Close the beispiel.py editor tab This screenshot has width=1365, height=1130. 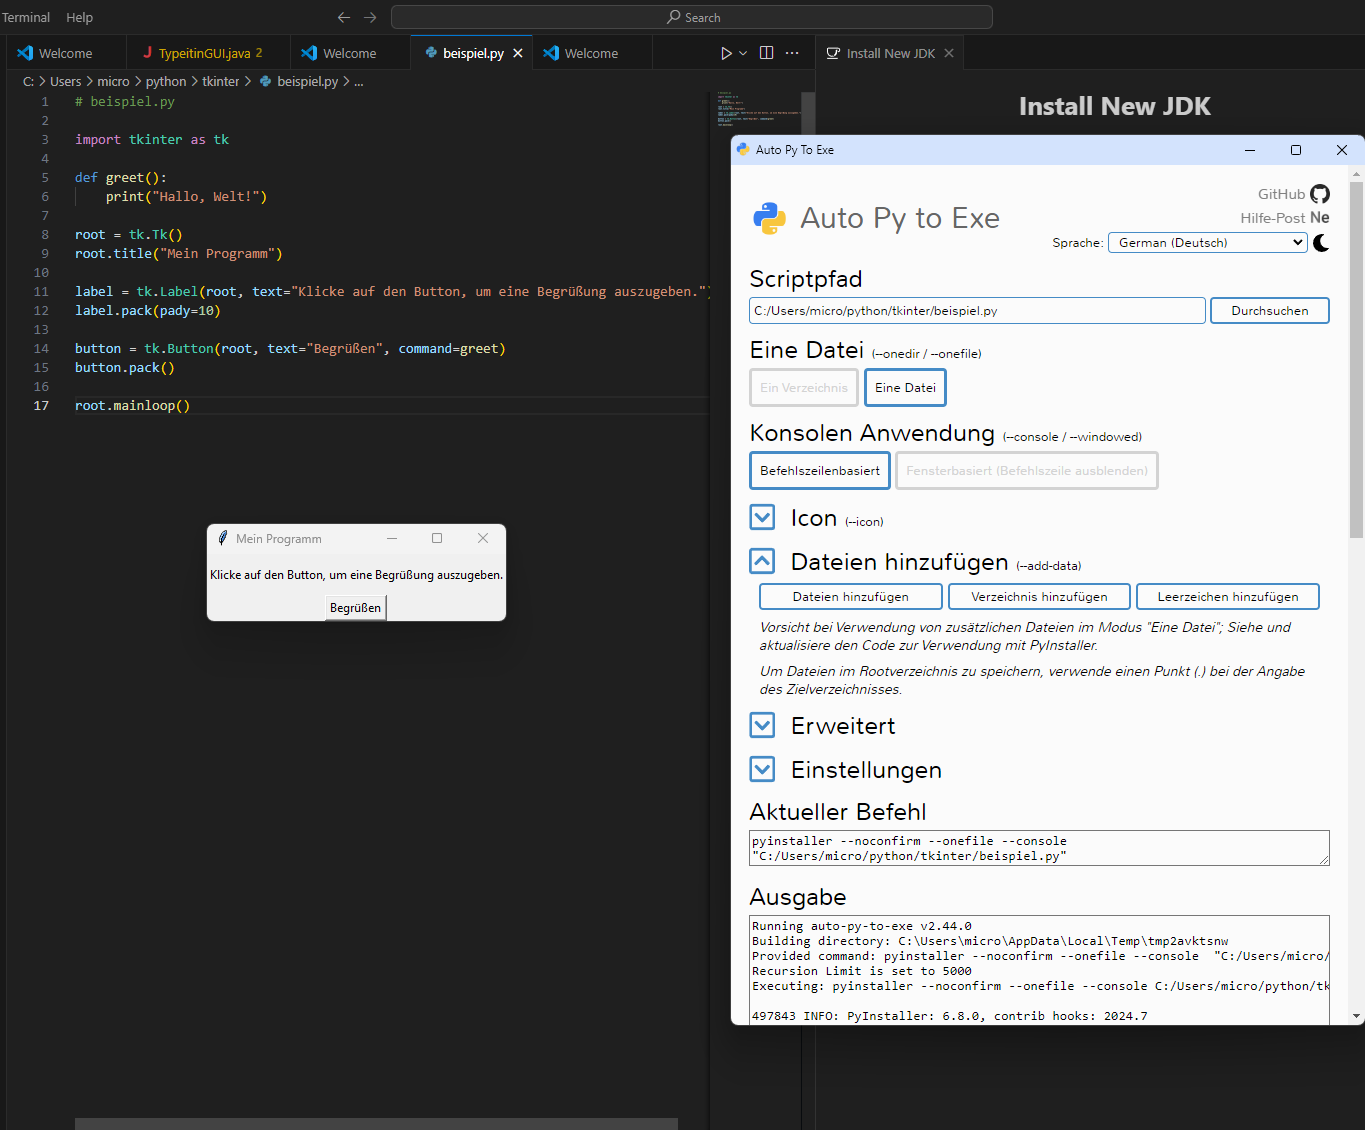(518, 53)
